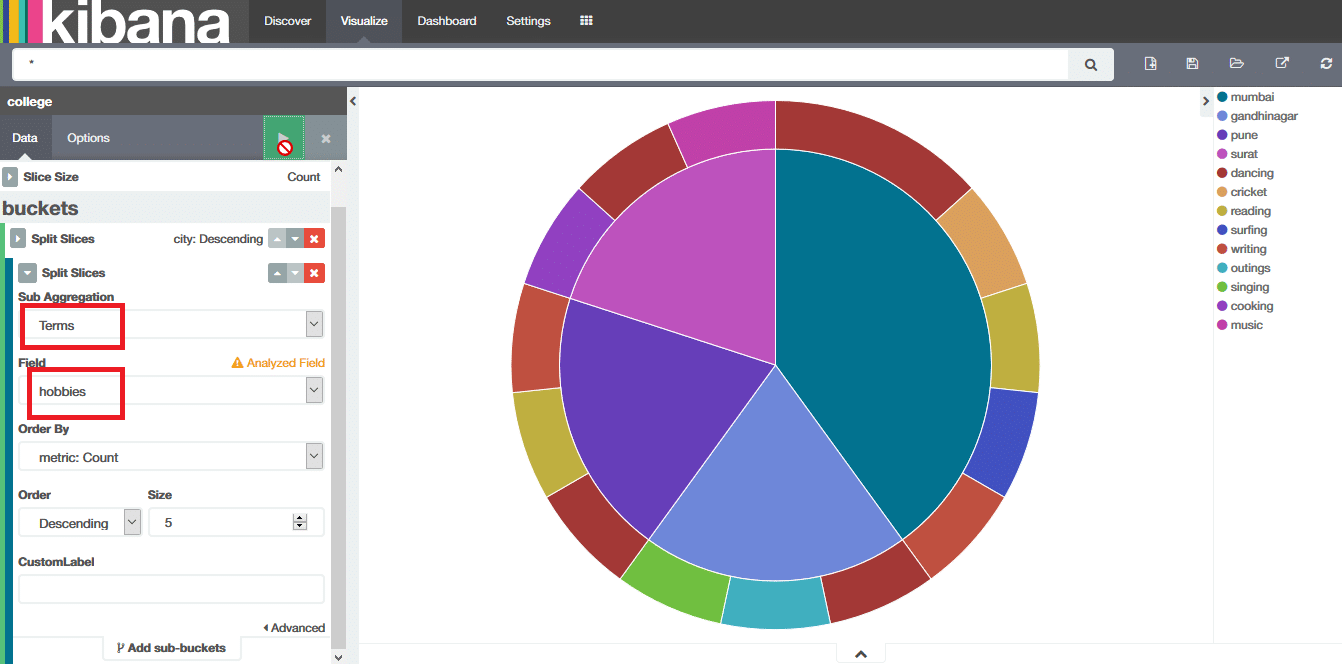1342x664 pixels.
Task: Discard changes with the gray X button
Action: [x=326, y=138]
